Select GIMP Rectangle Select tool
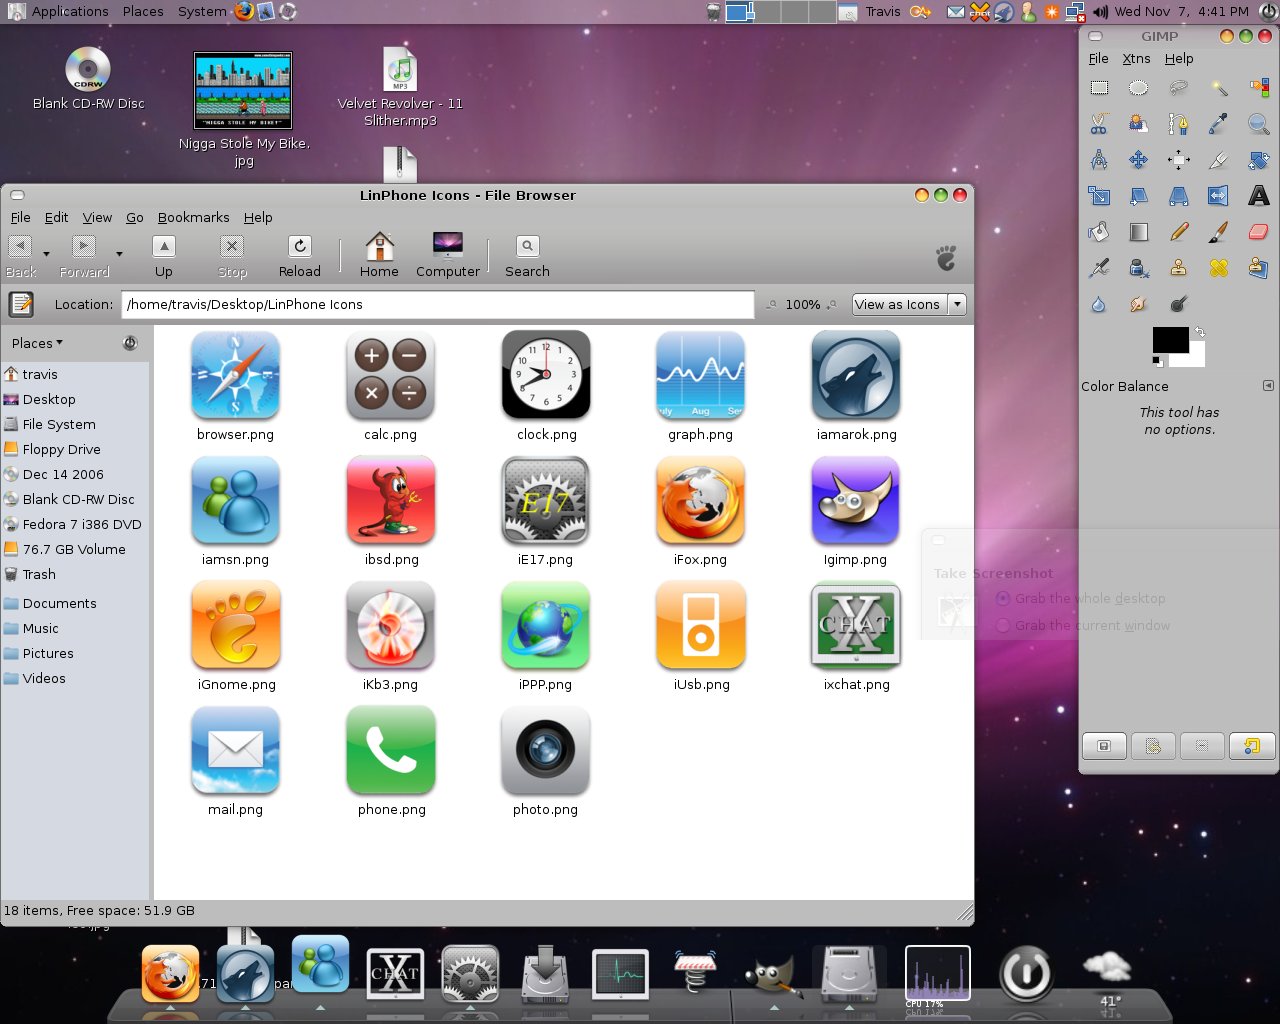 click(1099, 88)
